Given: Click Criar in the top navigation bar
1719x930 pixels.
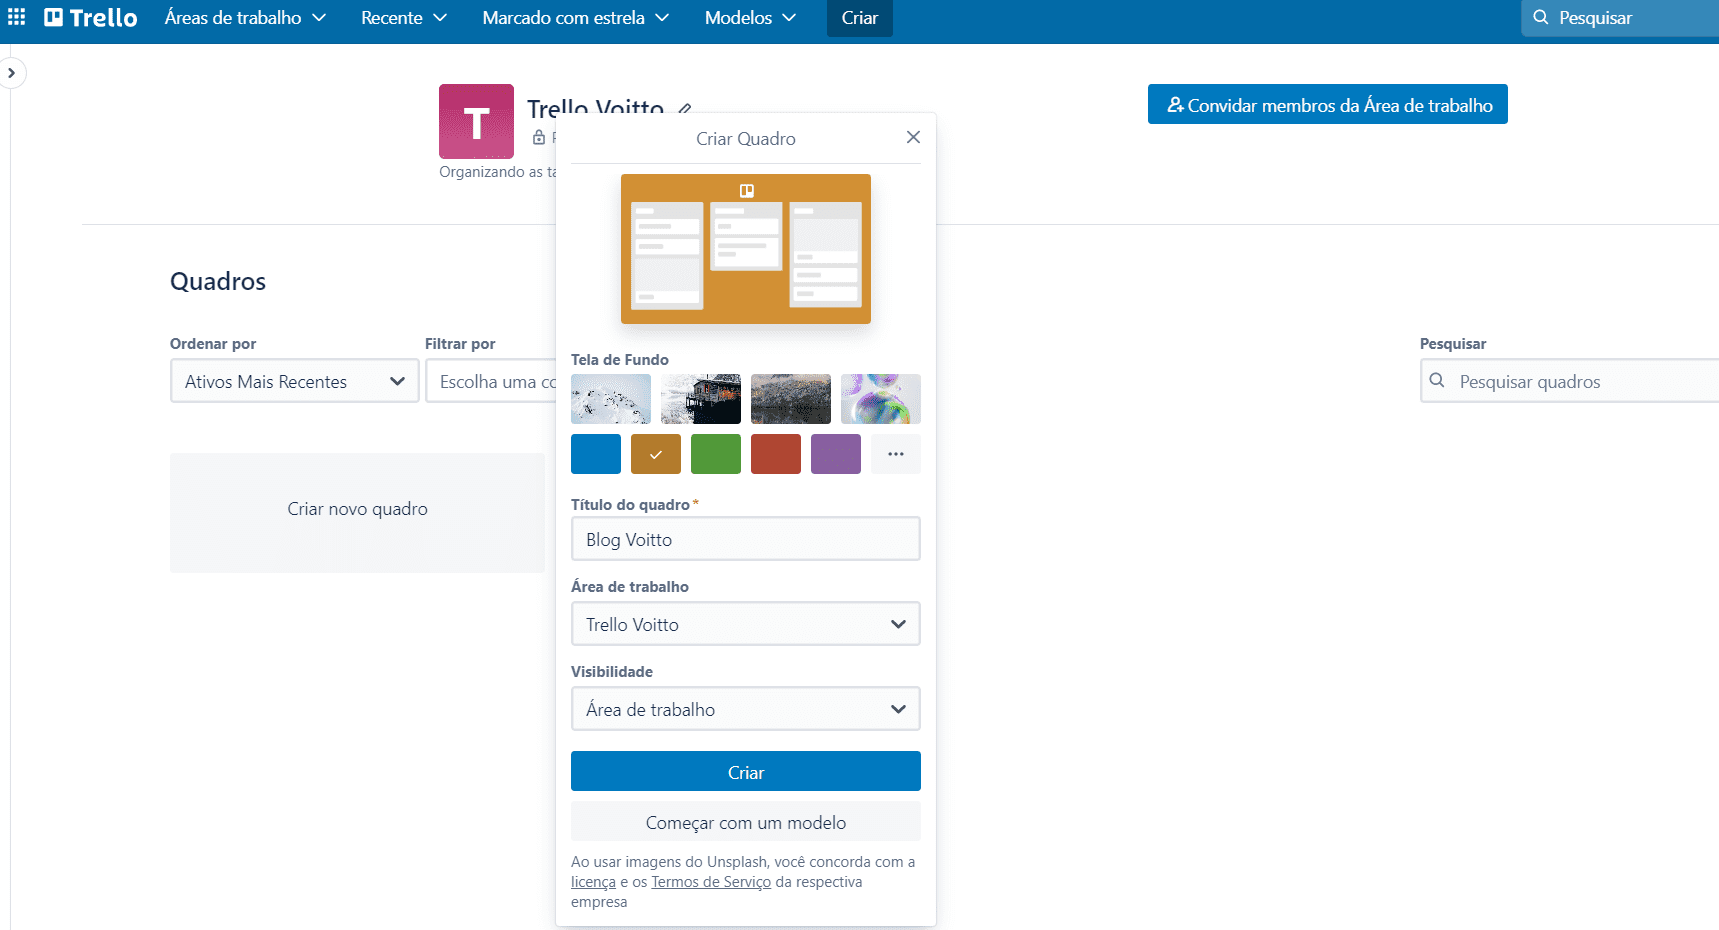Looking at the screenshot, I should (860, 17).
